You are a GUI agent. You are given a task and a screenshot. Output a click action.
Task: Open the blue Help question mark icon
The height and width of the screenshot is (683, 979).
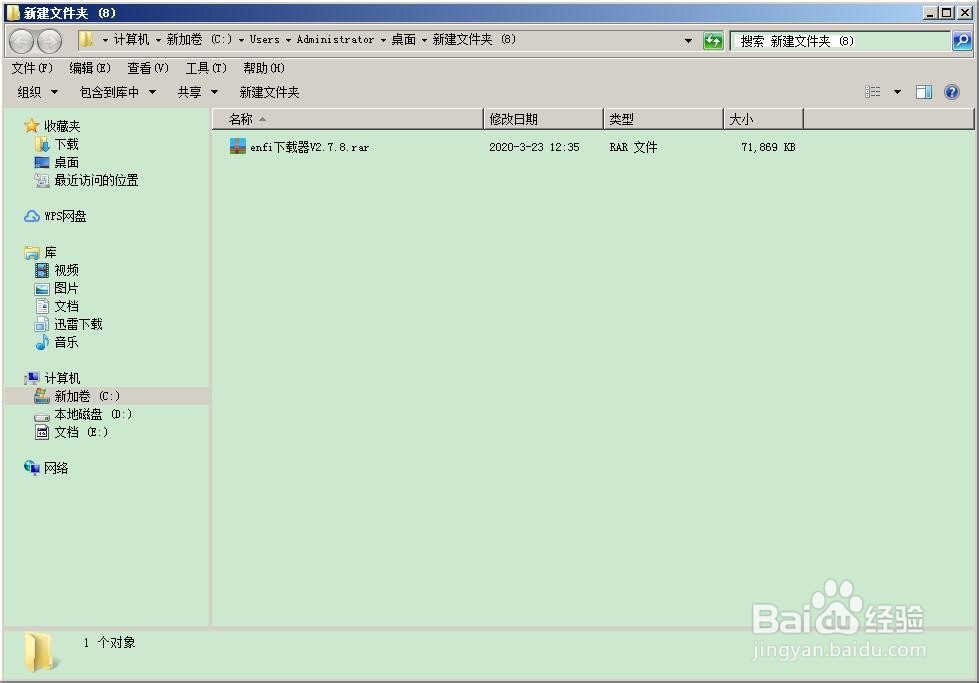952,92
